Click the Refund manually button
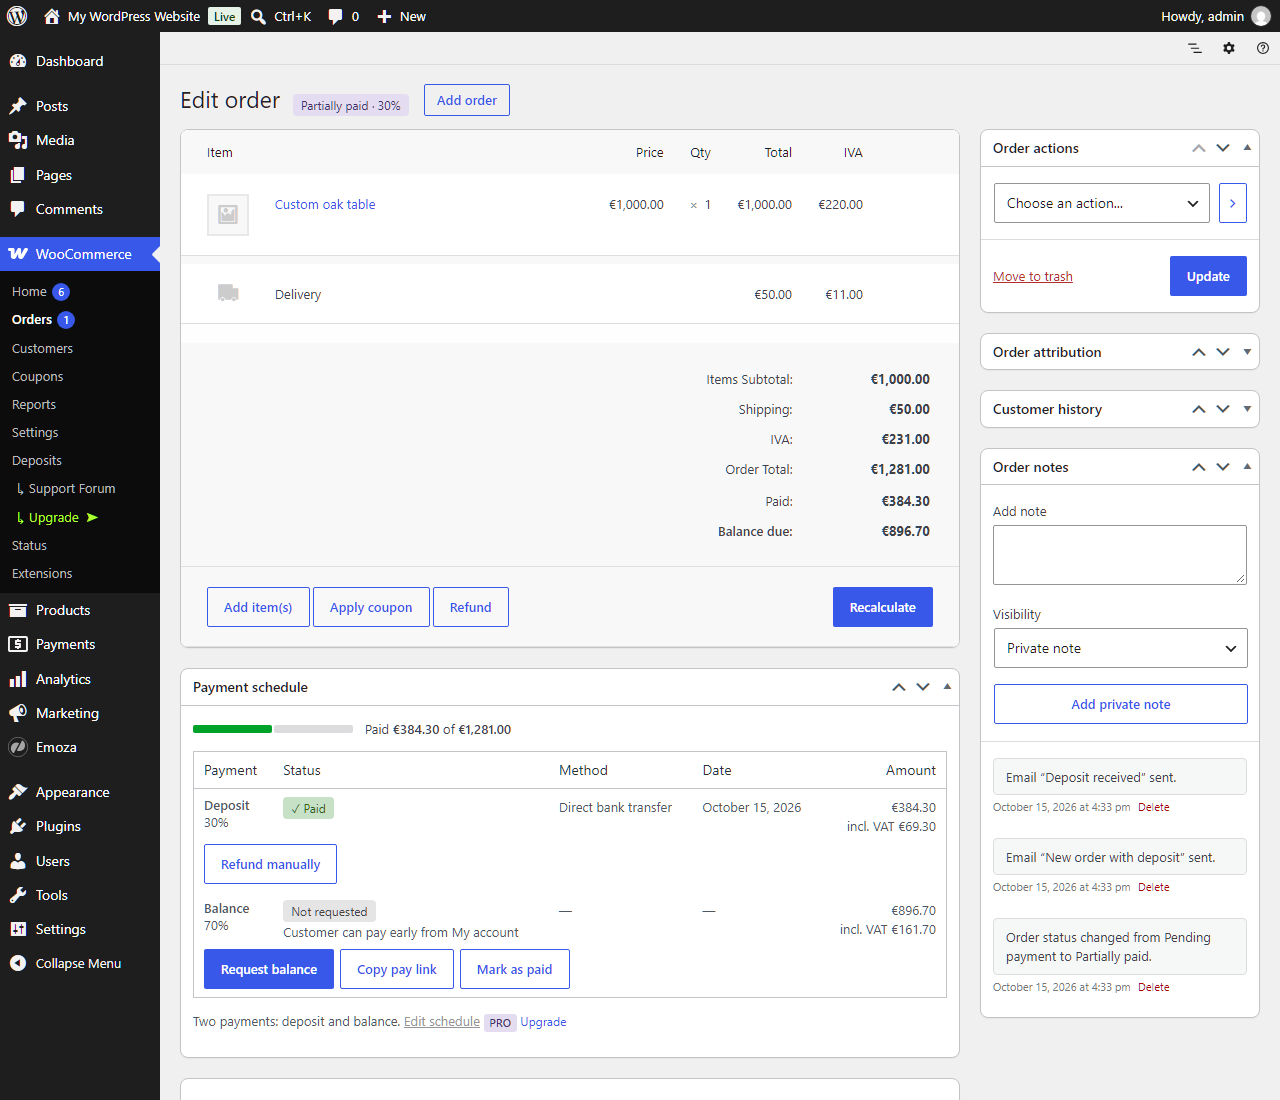 tap(271, 864)
